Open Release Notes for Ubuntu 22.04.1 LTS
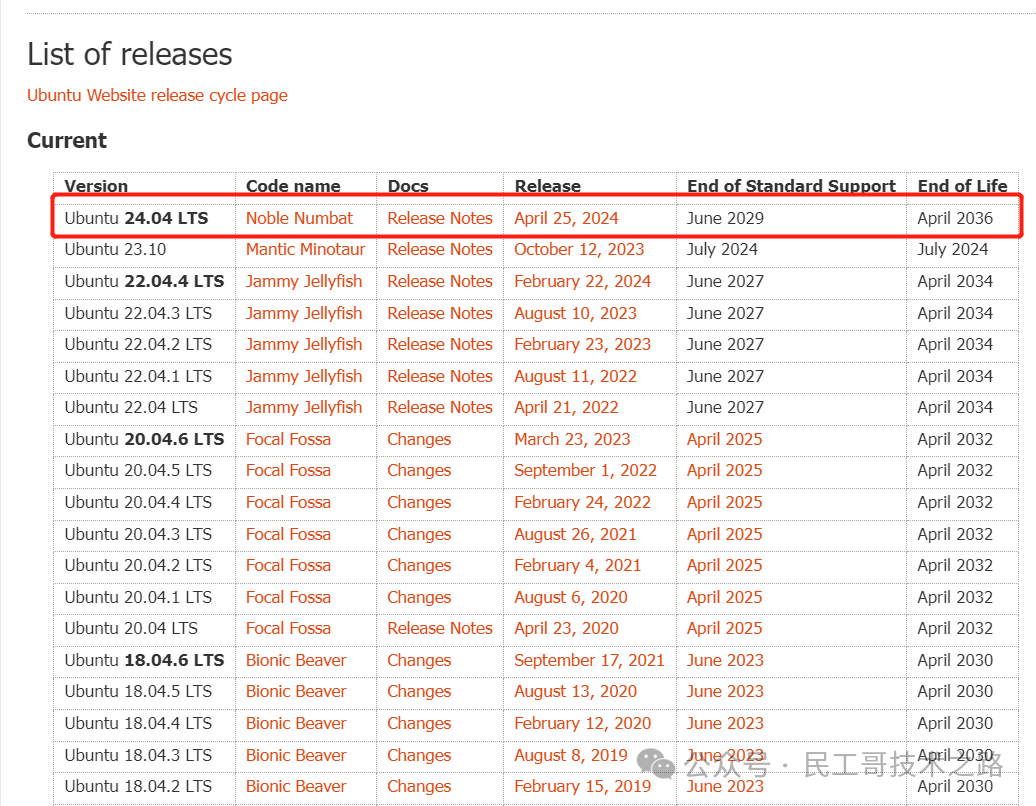The width and height of the screenshot is (1036, 806). [440, 376]
